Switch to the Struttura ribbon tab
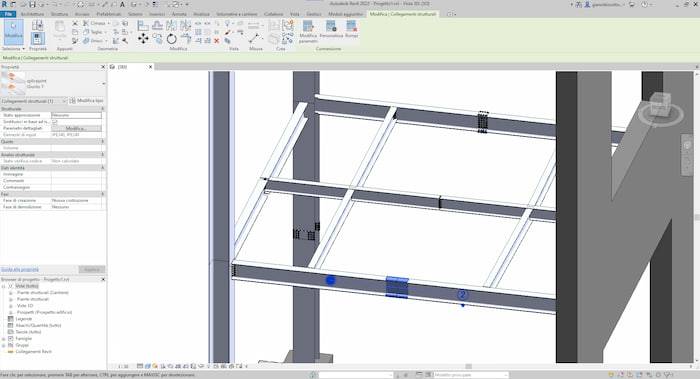 (x=59, y=14)
